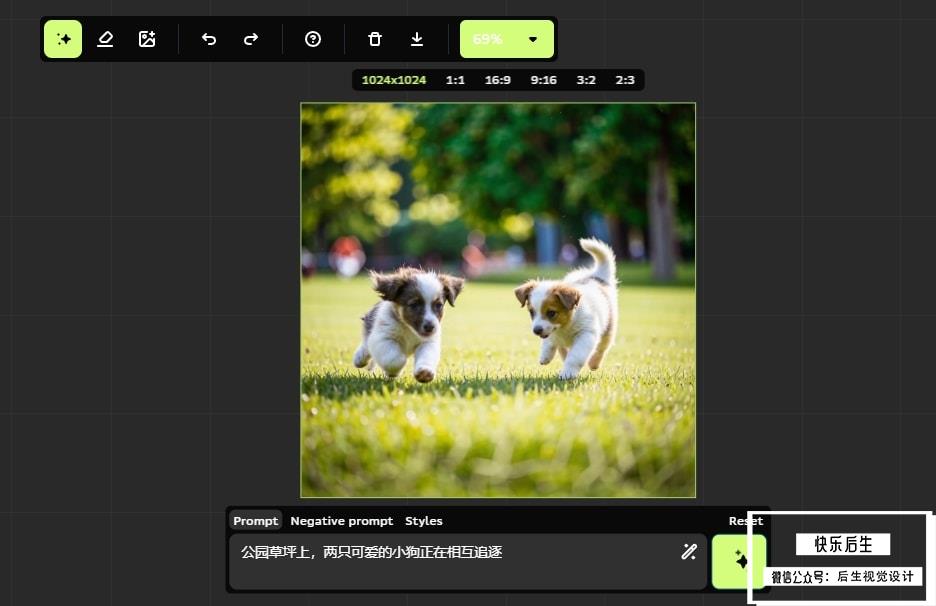Choose the 1:1 aspect ratio
The width and height of the screenshot is (936, 606).
tap(455, 80)
